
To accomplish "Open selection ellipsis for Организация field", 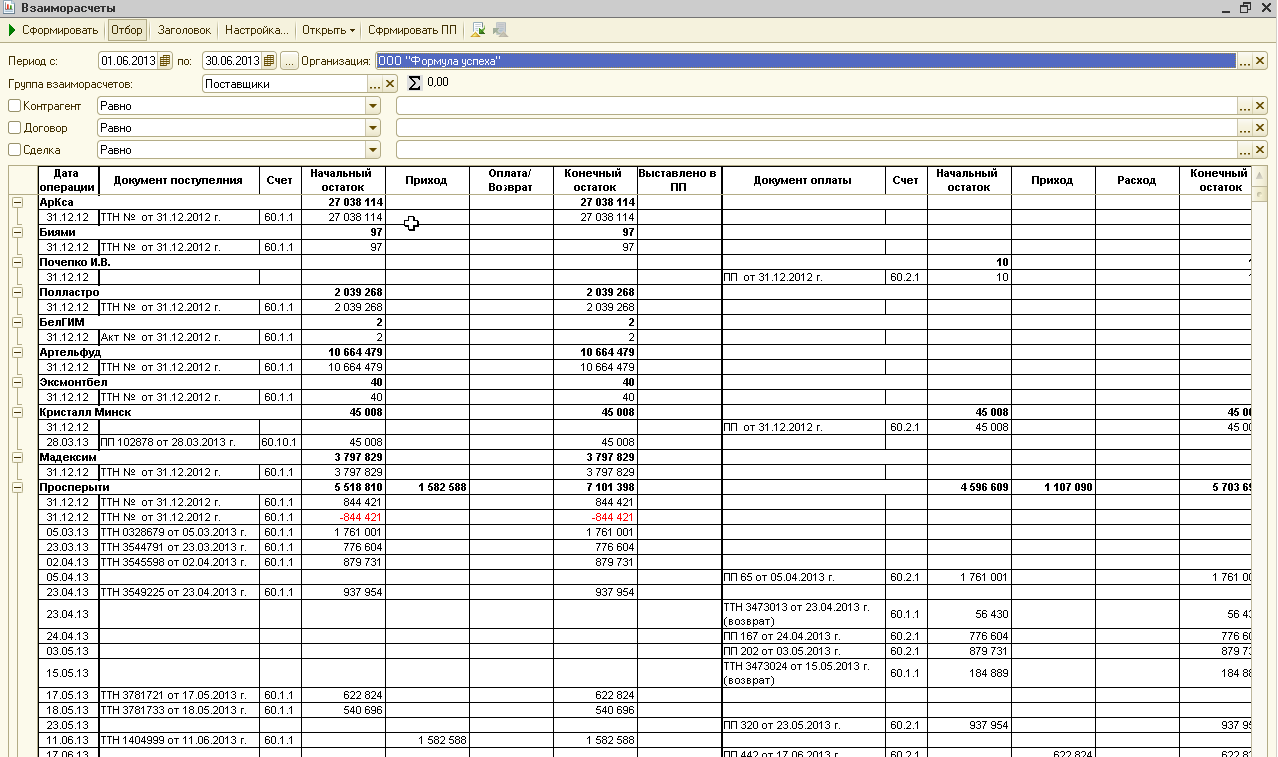I will point(1245,61).
